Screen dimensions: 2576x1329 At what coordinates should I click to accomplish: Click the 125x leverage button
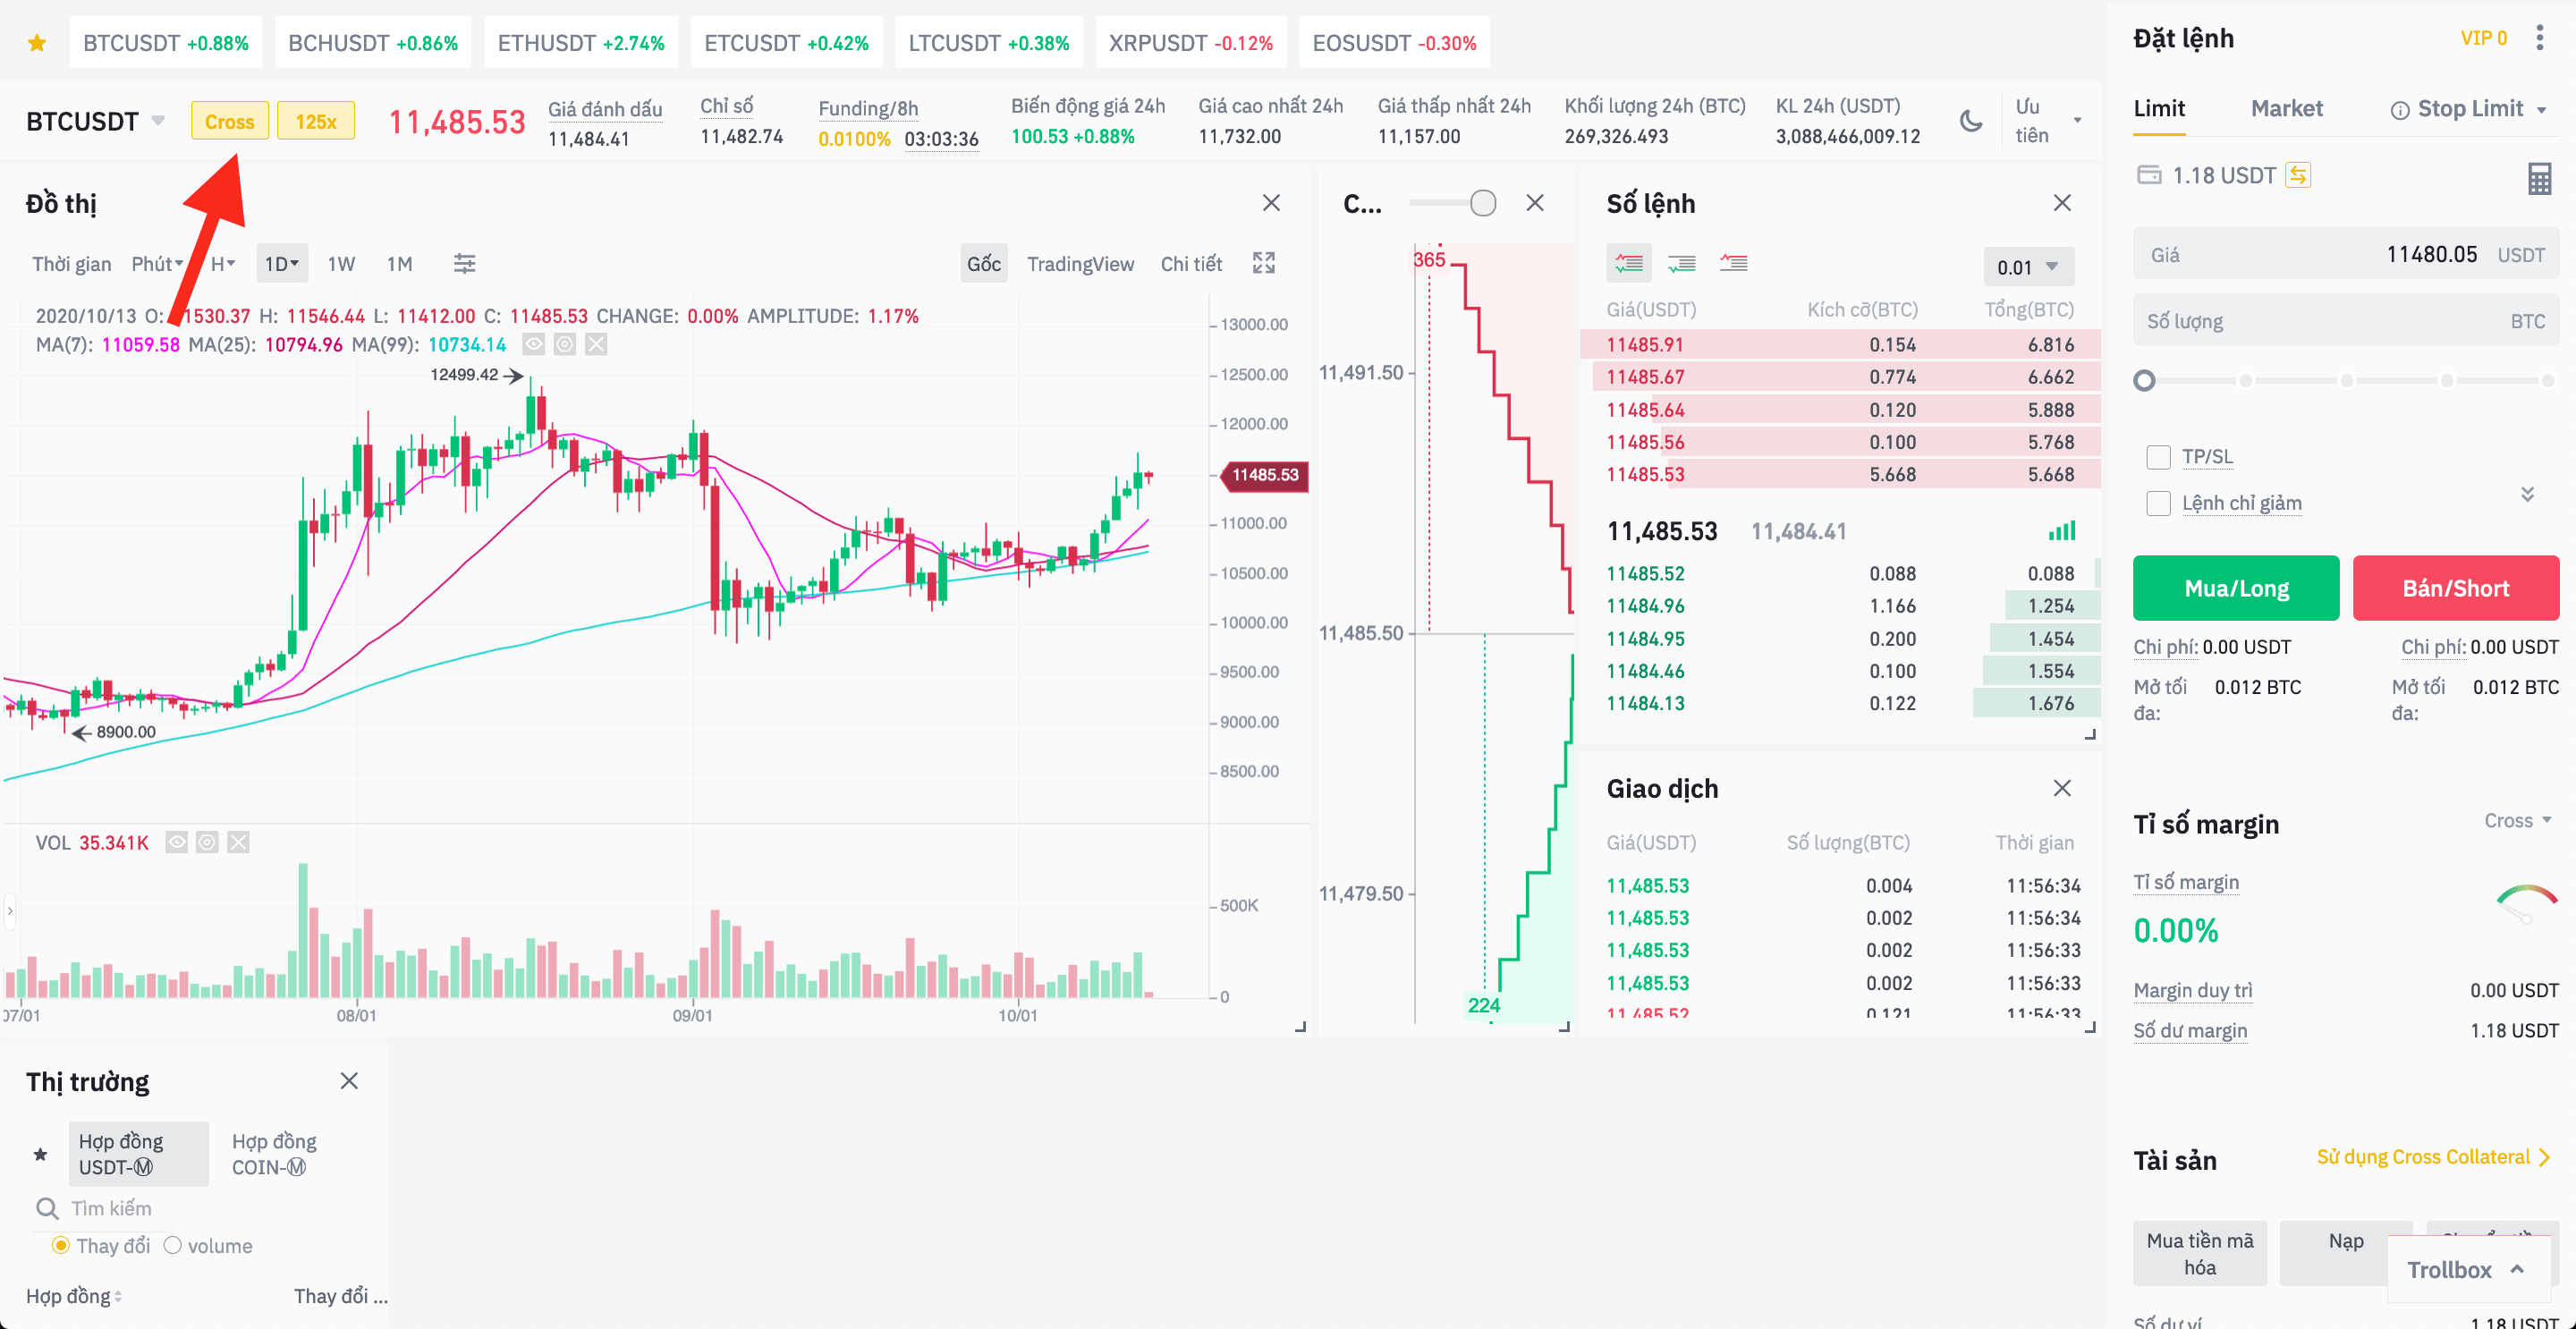pos(316,121)
